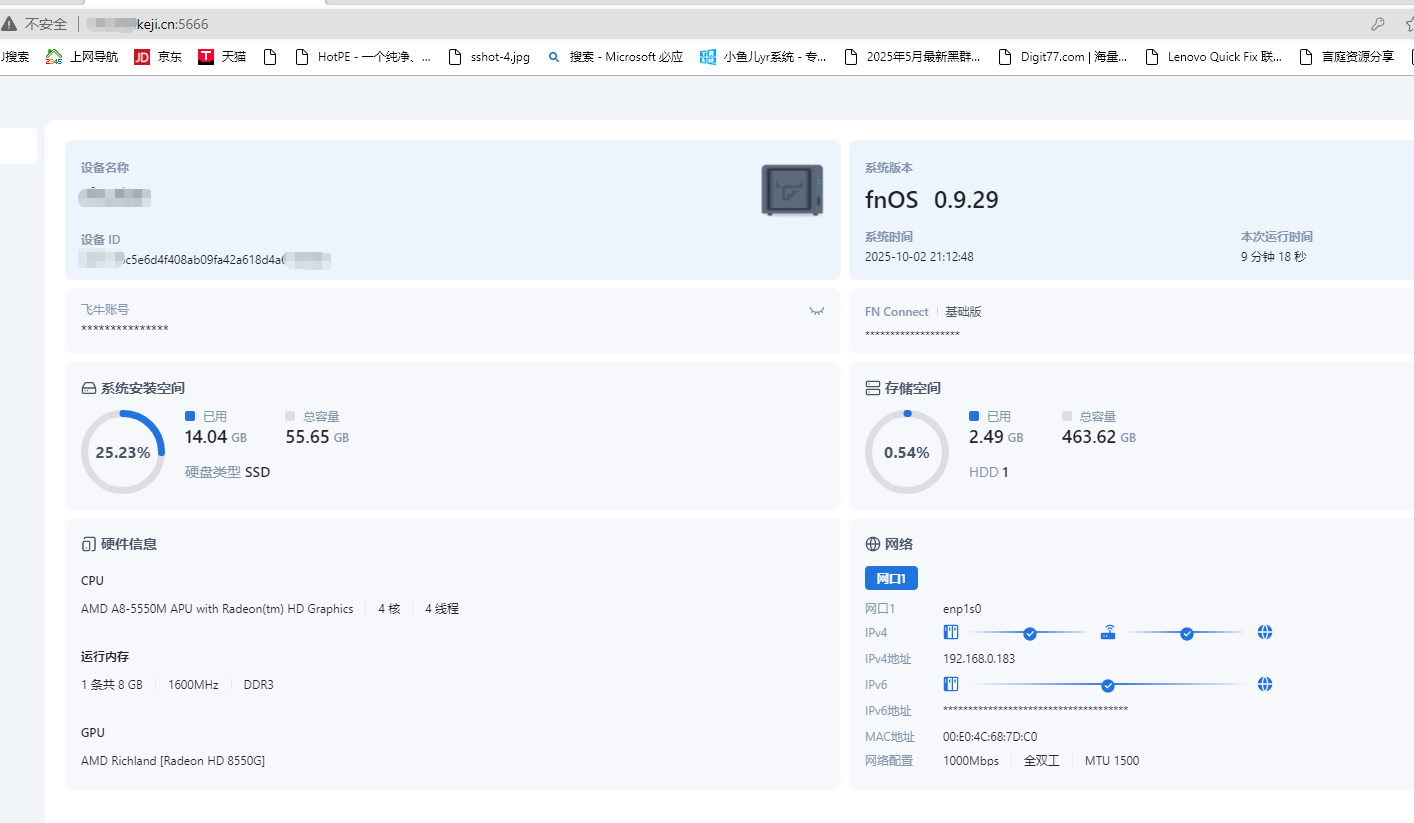Click the password key icon in address bar
Screen dimensions: 1414x823
[x=1377, y=24]
